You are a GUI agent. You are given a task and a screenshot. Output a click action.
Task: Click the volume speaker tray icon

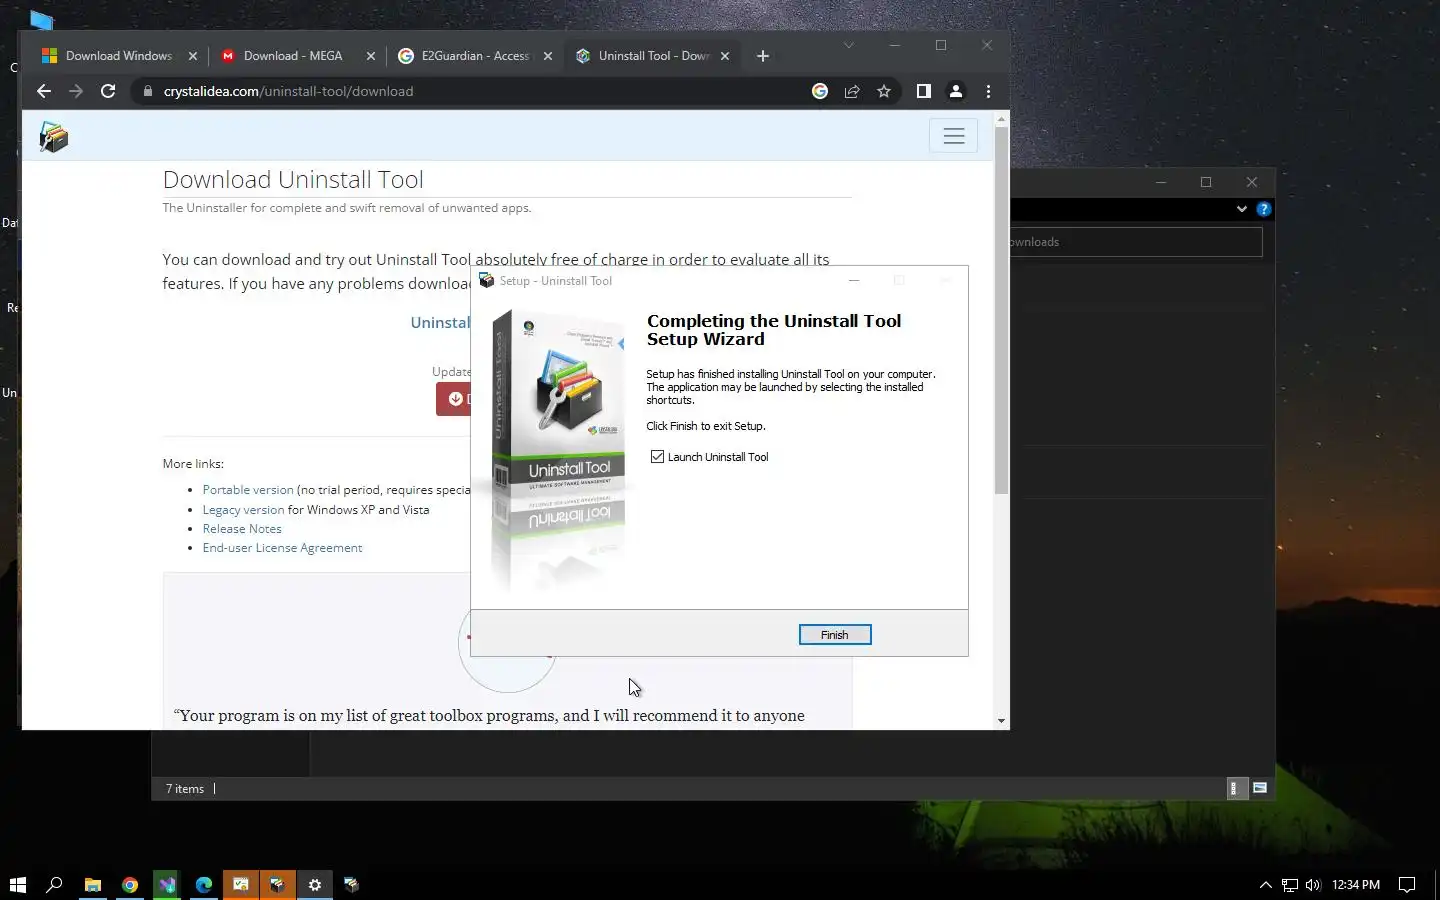1313,884
